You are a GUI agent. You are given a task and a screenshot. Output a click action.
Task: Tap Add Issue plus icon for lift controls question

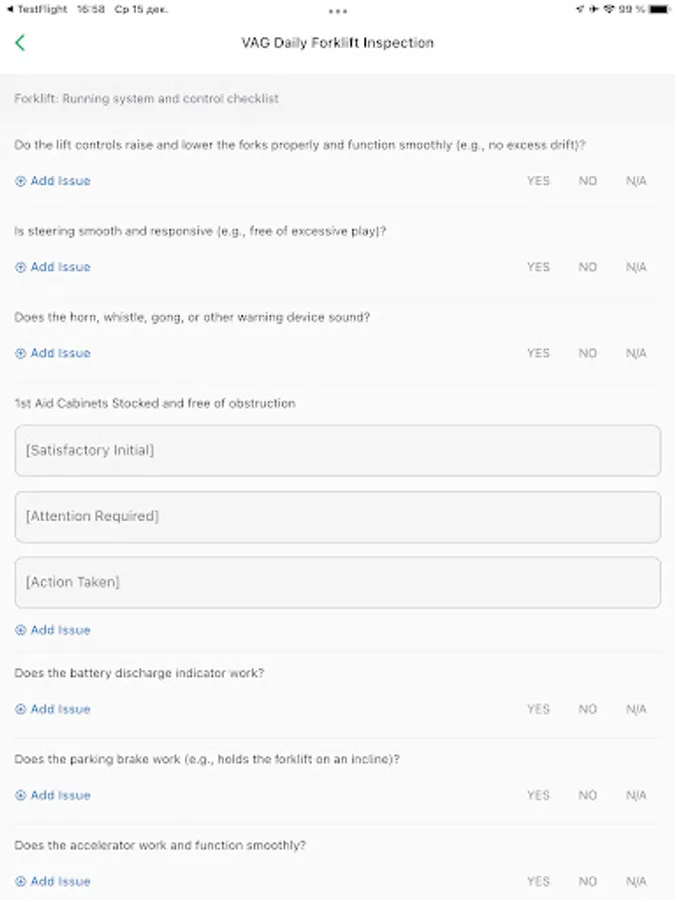22,181
